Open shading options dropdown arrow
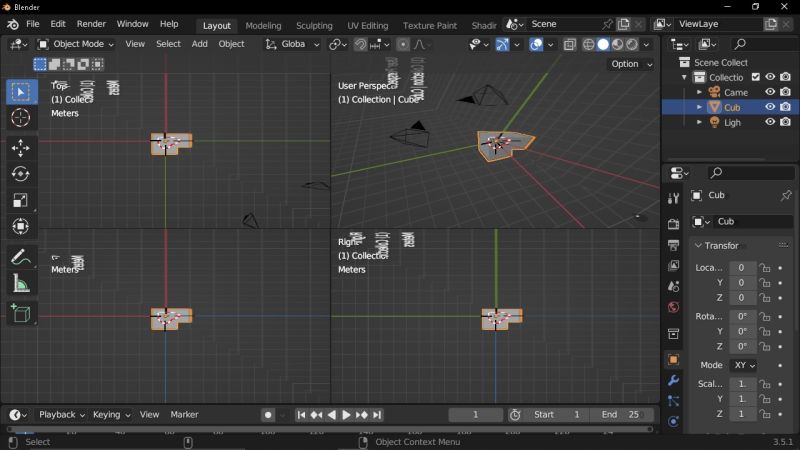 click(646, 44)
